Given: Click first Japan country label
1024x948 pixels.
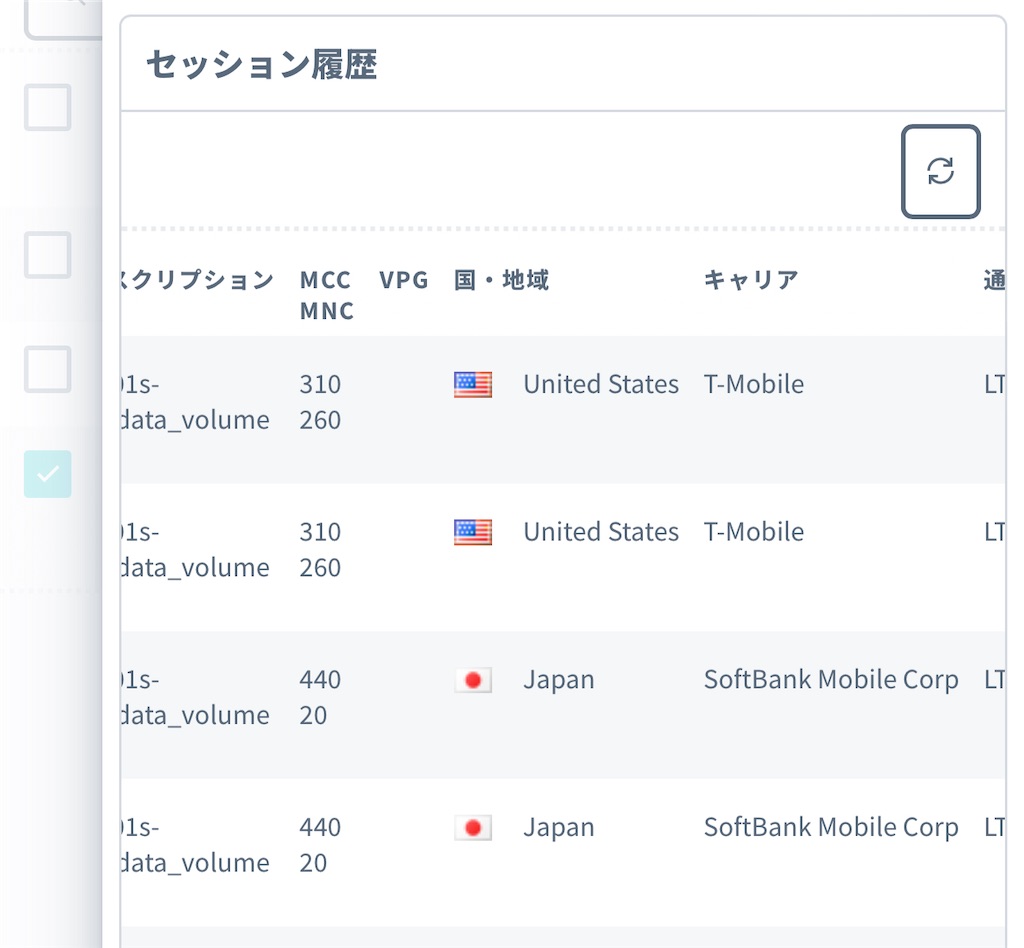Looking at the screenshot, I should [x=559, y=680].
